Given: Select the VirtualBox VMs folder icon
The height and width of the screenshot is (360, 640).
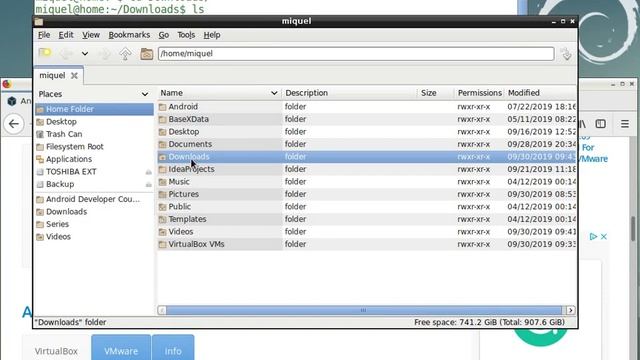Looking at the screenshot, I should [162, 244].
